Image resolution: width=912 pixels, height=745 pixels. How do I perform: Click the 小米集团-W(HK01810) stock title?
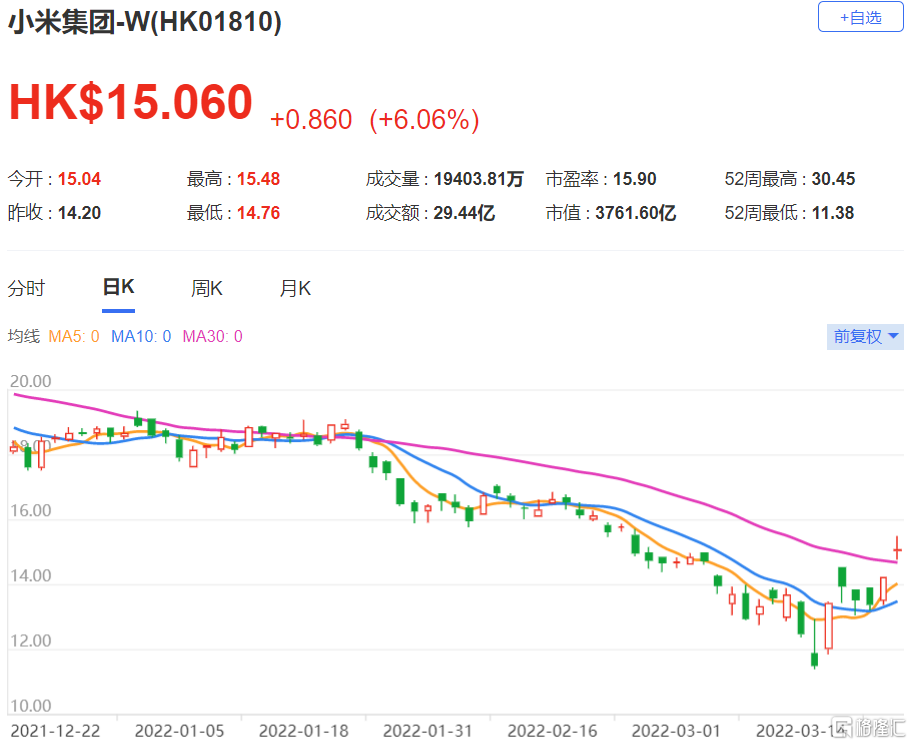tap(145, 22)
